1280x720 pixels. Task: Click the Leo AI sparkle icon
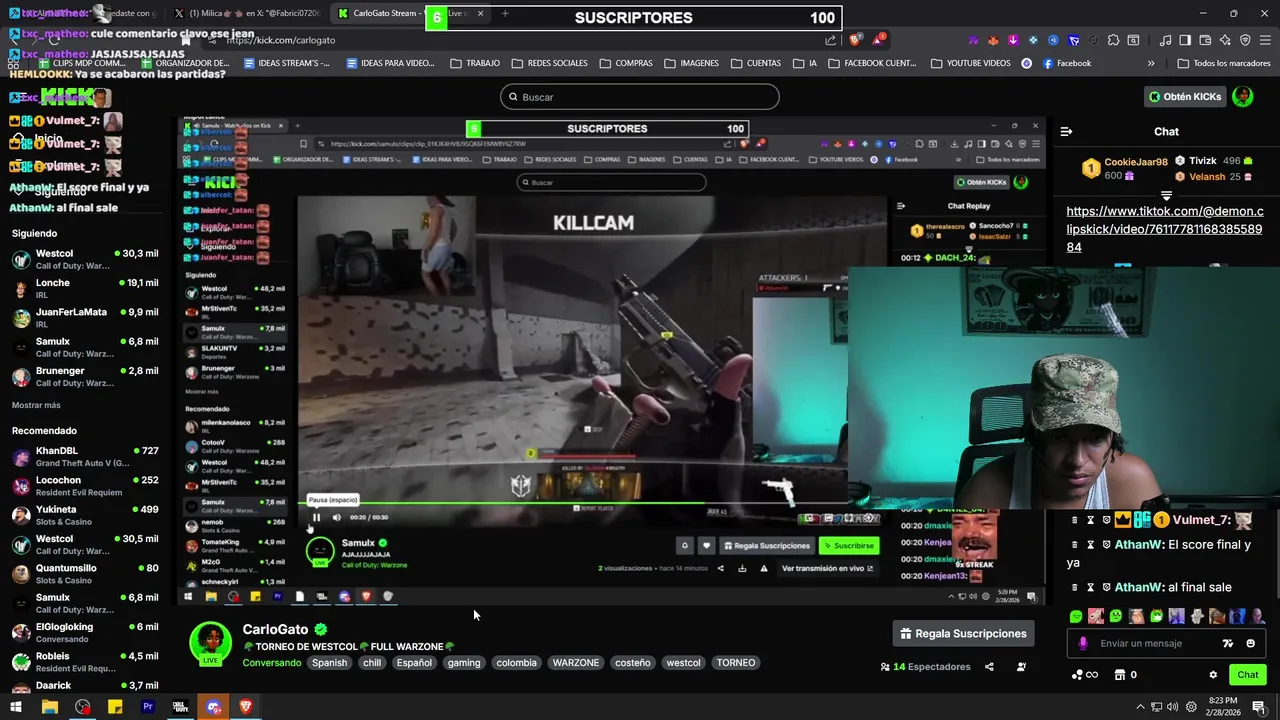(x=1225, y=40)
